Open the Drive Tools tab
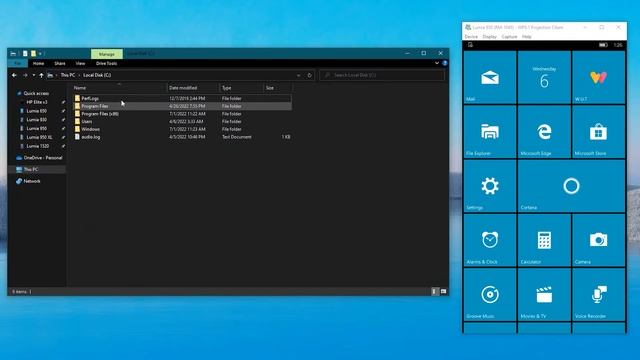This screenshot has width=640, height=360. click(106, 63)
